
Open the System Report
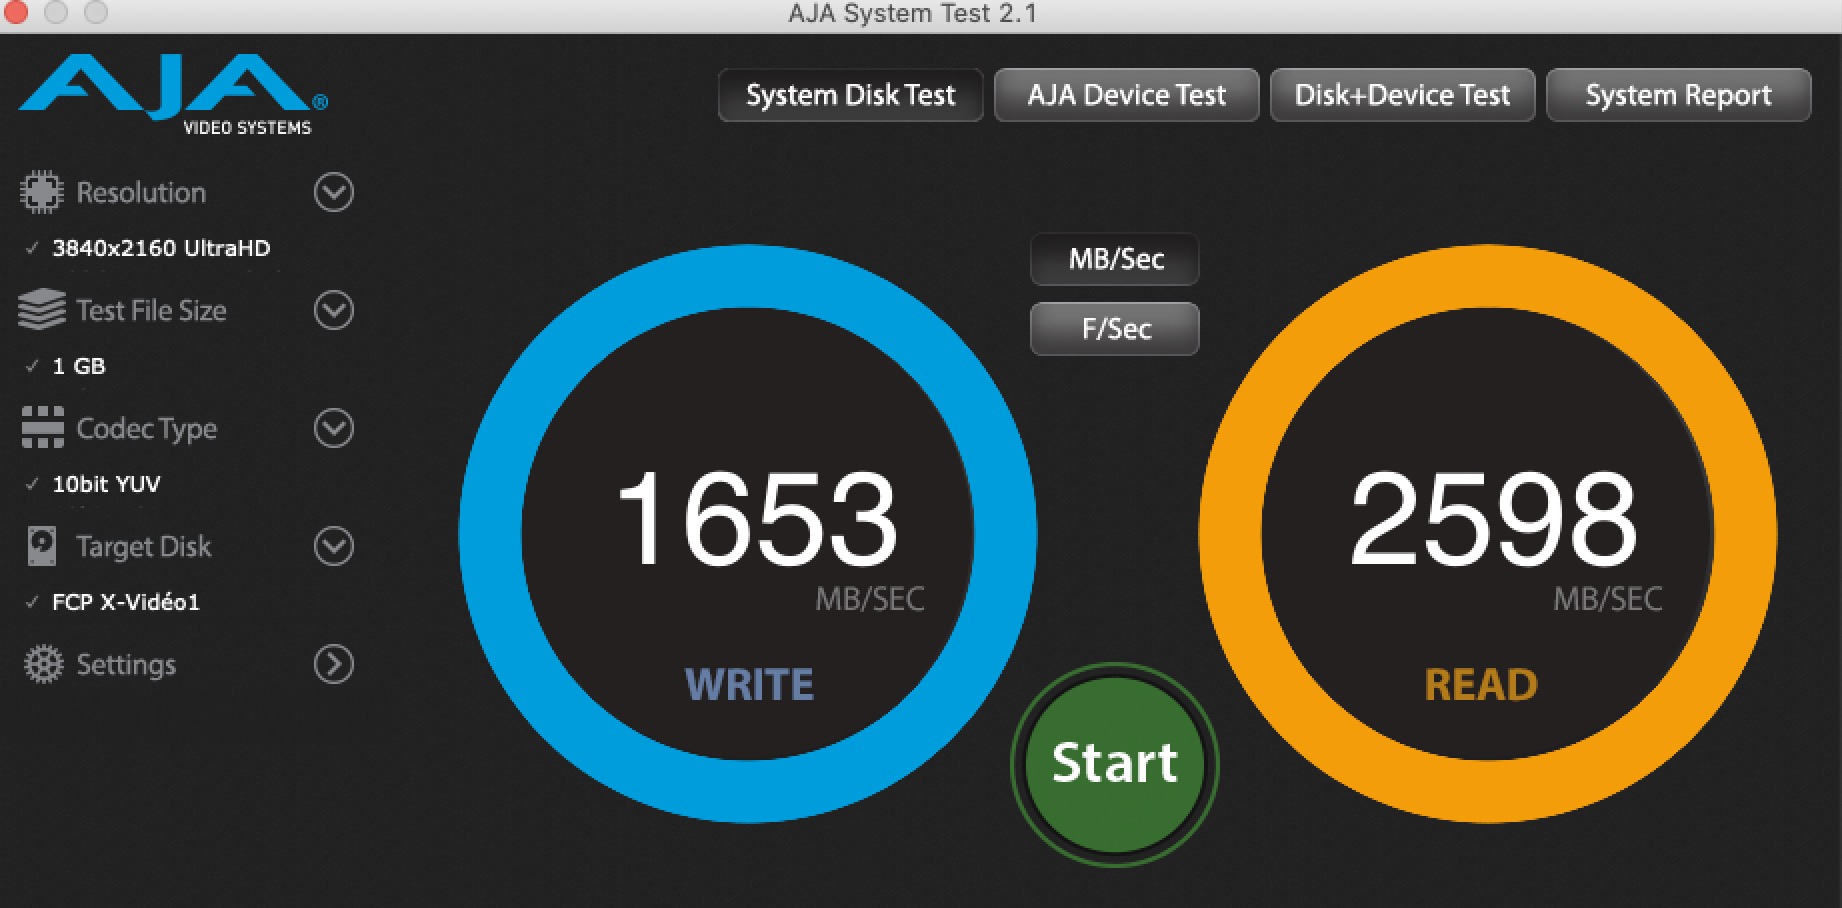(1679, 95)
